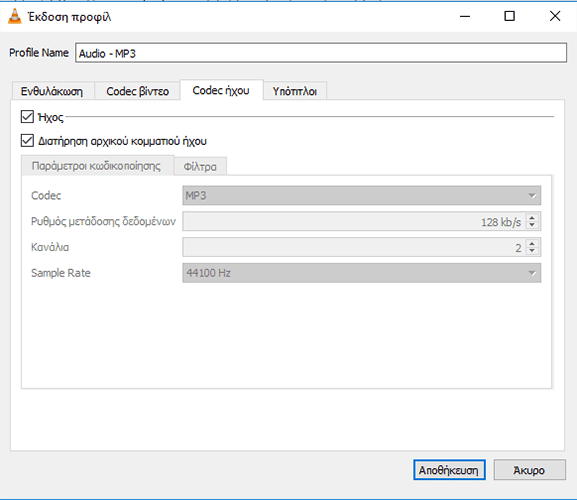Open the Sample Rate 44100 Hz dropdown
Screen dimensions: 577x500
point(361,273)
